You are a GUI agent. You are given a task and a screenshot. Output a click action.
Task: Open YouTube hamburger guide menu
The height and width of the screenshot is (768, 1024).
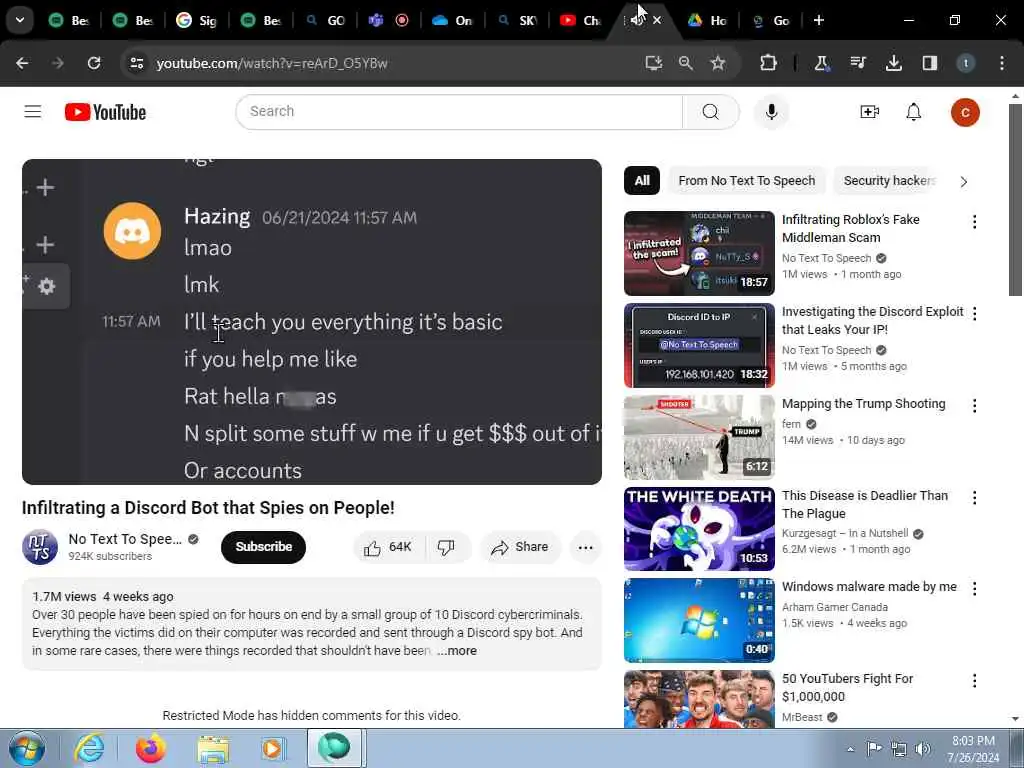(x=33, y=112)
